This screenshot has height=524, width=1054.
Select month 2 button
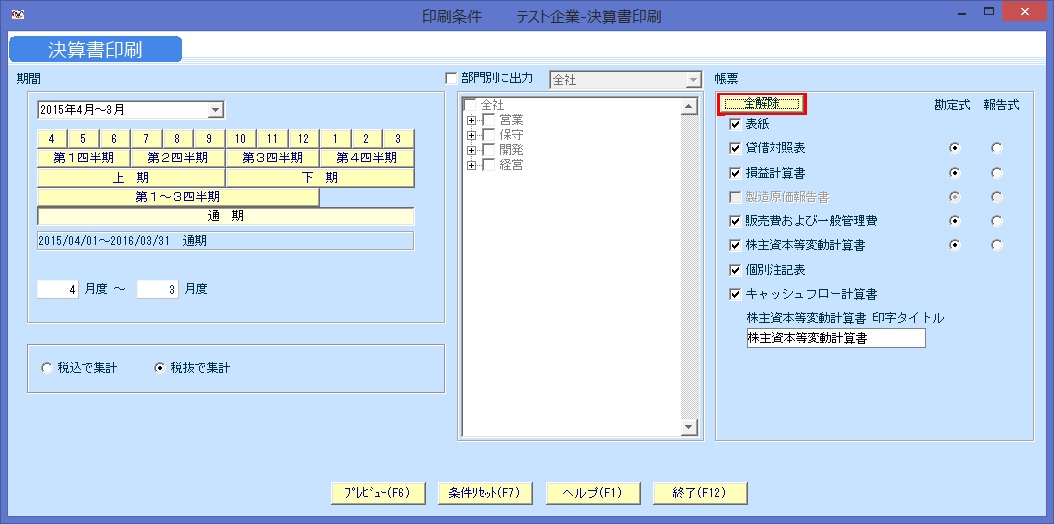click(x=367, y=139)
